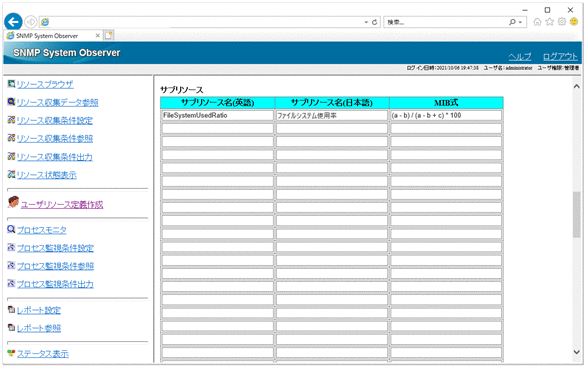Open プロセス監視条件出力 link
Viewport: 585px width, 367px height.
(55, 284)
